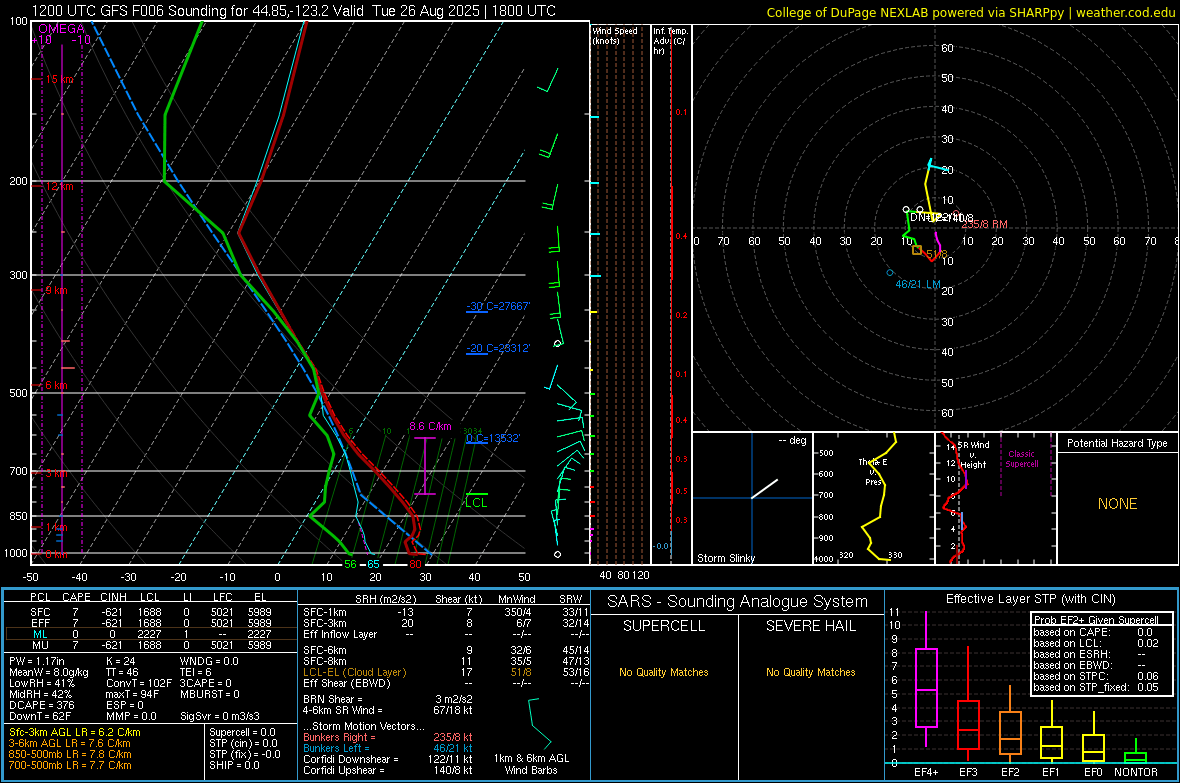1180x783 pixels.
Task: Select the Eff Shear (EBWD) row
Action: (x=446, y=684)
